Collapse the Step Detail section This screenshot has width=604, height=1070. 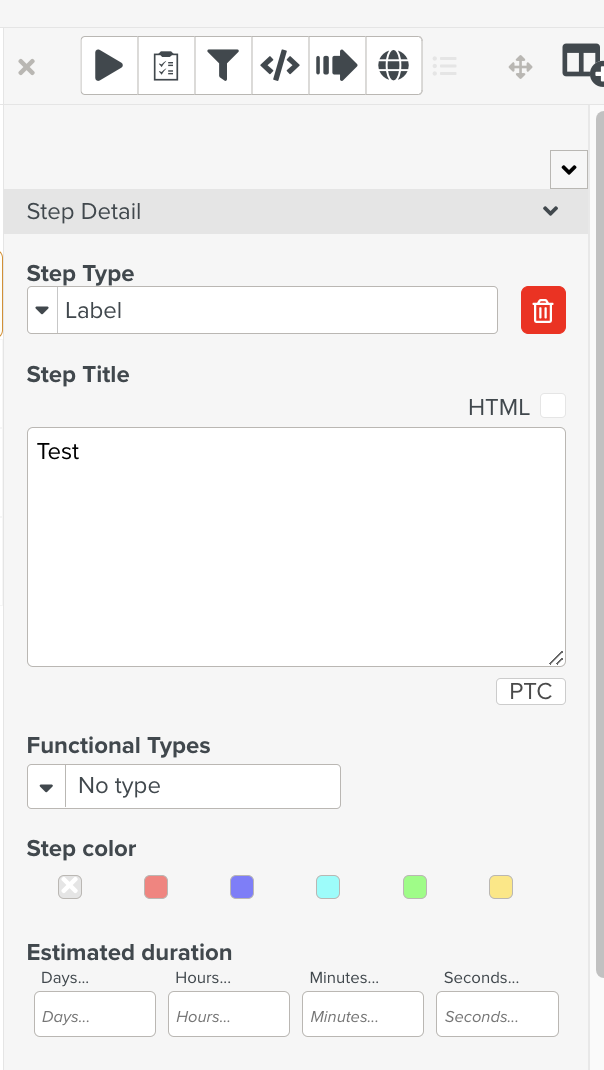click(549, 212)
